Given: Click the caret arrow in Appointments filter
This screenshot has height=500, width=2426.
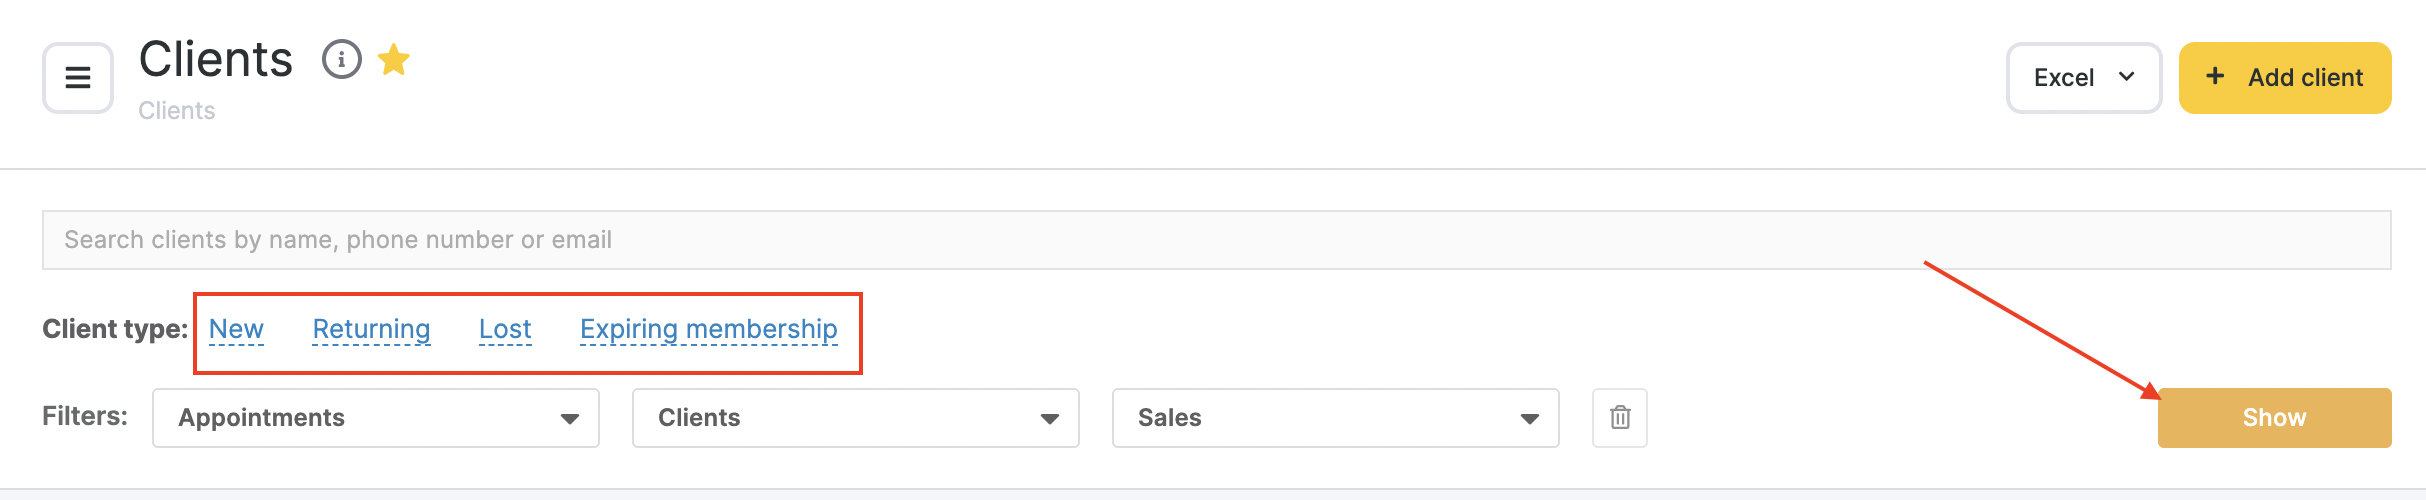Looking at the screenshot, I should (x=569, y=419).
